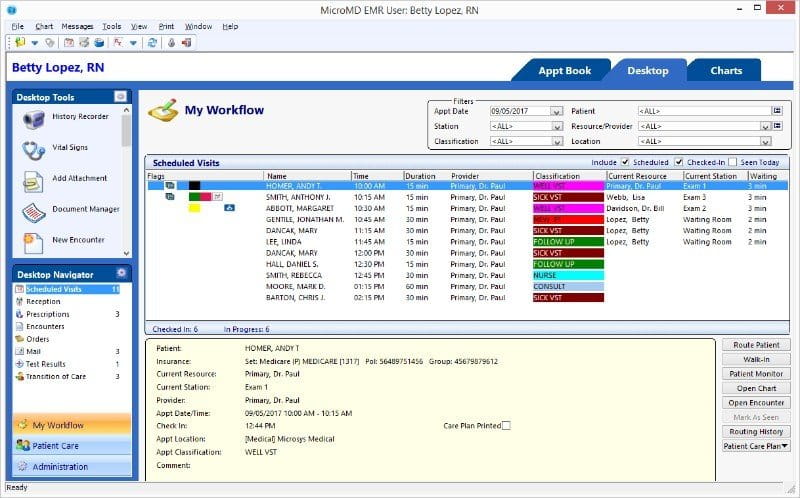Click the printer toolbar icon

84,43
